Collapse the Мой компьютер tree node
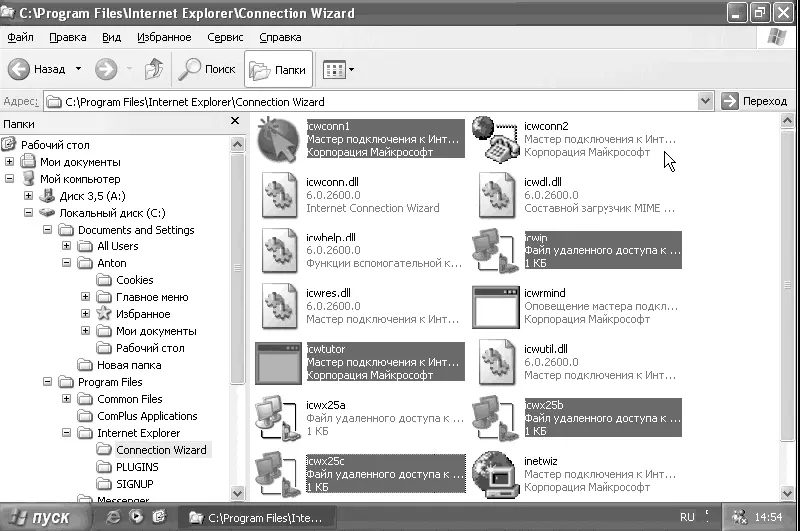Viewport: 800px width, 531px height. 9,179
